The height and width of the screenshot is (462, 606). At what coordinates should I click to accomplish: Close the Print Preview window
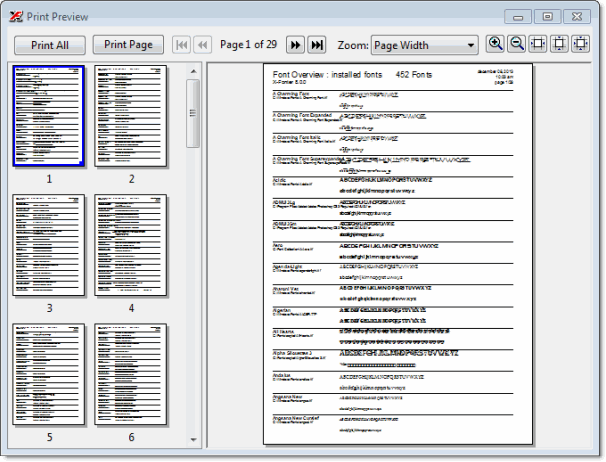[577, 17]
